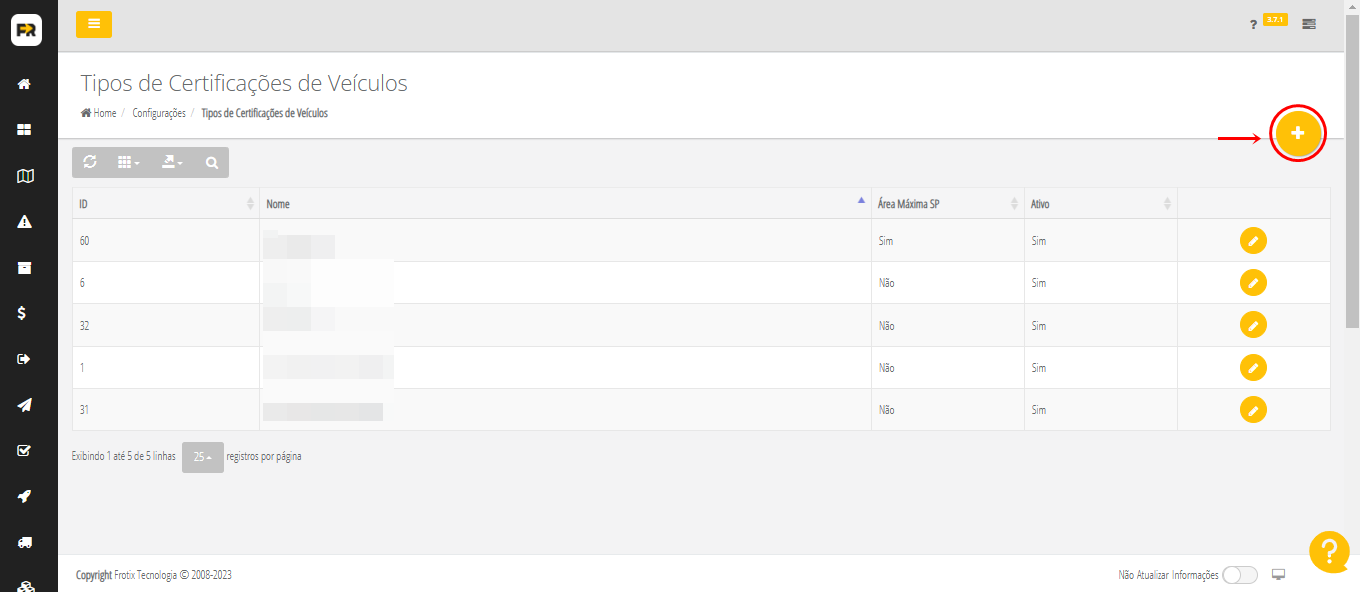Click the yellow plus add button

[1297, 133]
